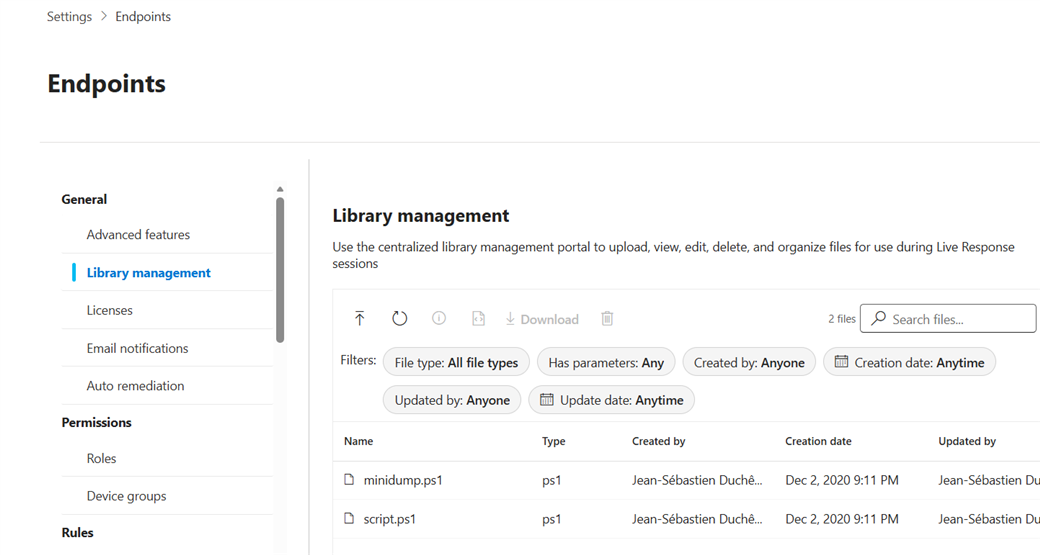Expand the Created by filter

[749, 362]
